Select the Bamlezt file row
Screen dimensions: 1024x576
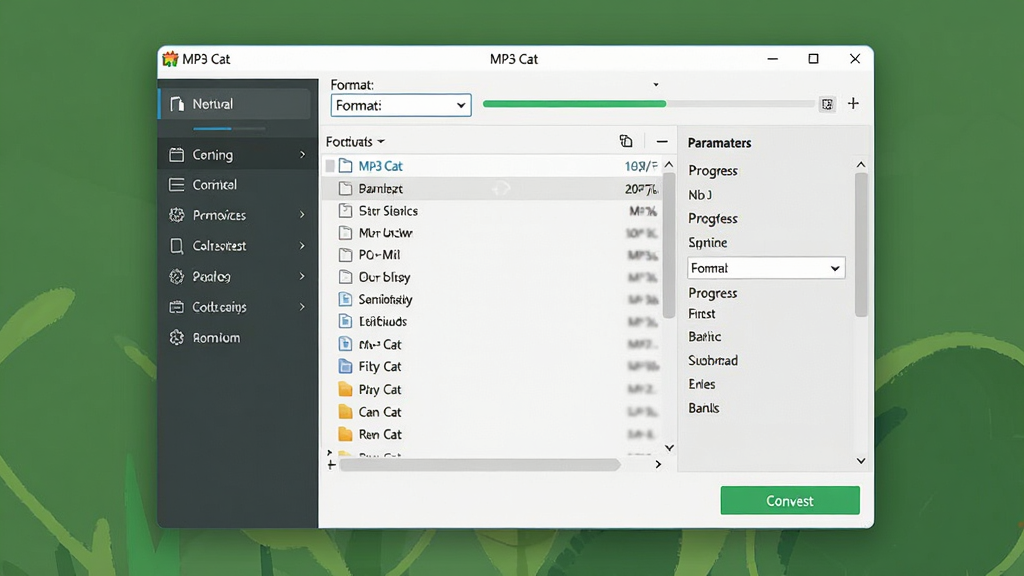click(x=492, y=189)
